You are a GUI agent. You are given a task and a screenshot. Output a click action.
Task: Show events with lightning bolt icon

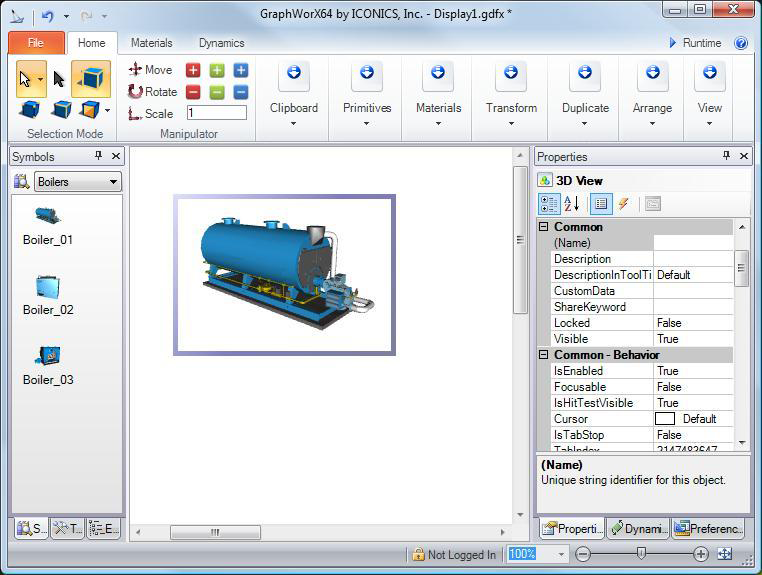[x=624, y=204]
